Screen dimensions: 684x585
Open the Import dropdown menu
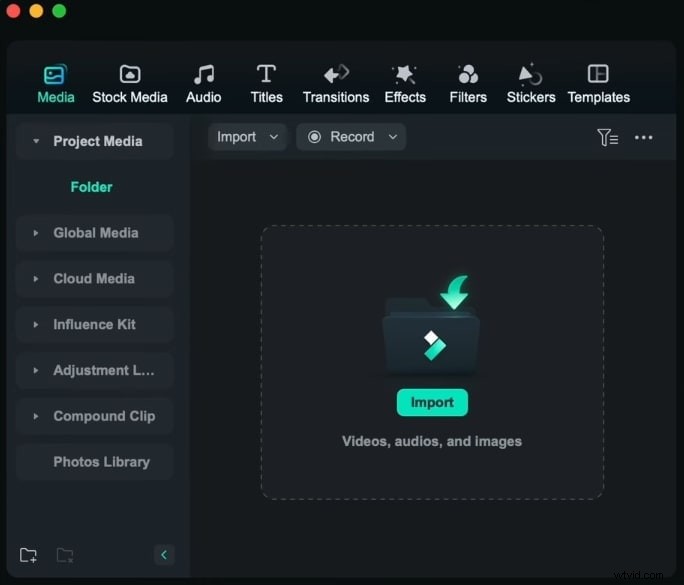pyautogui.click(x=247, y=137)
